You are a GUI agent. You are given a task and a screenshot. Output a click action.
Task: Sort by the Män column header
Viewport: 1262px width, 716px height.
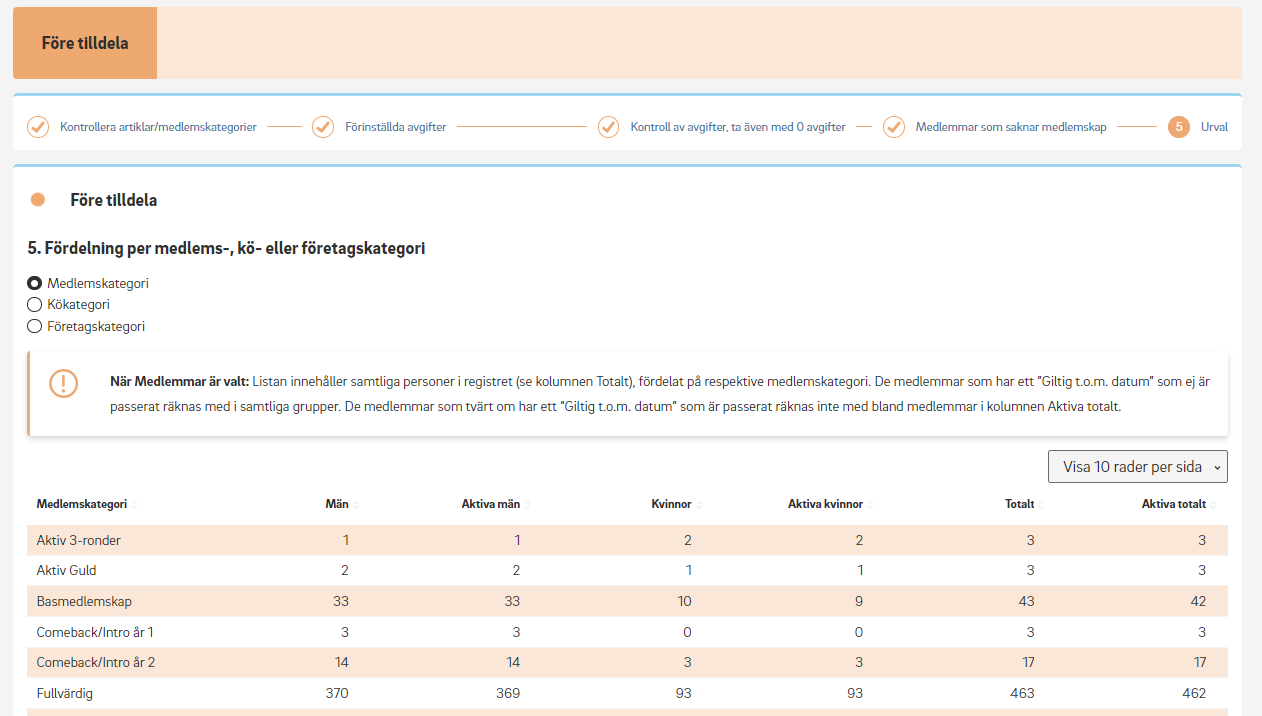point(337,504)
